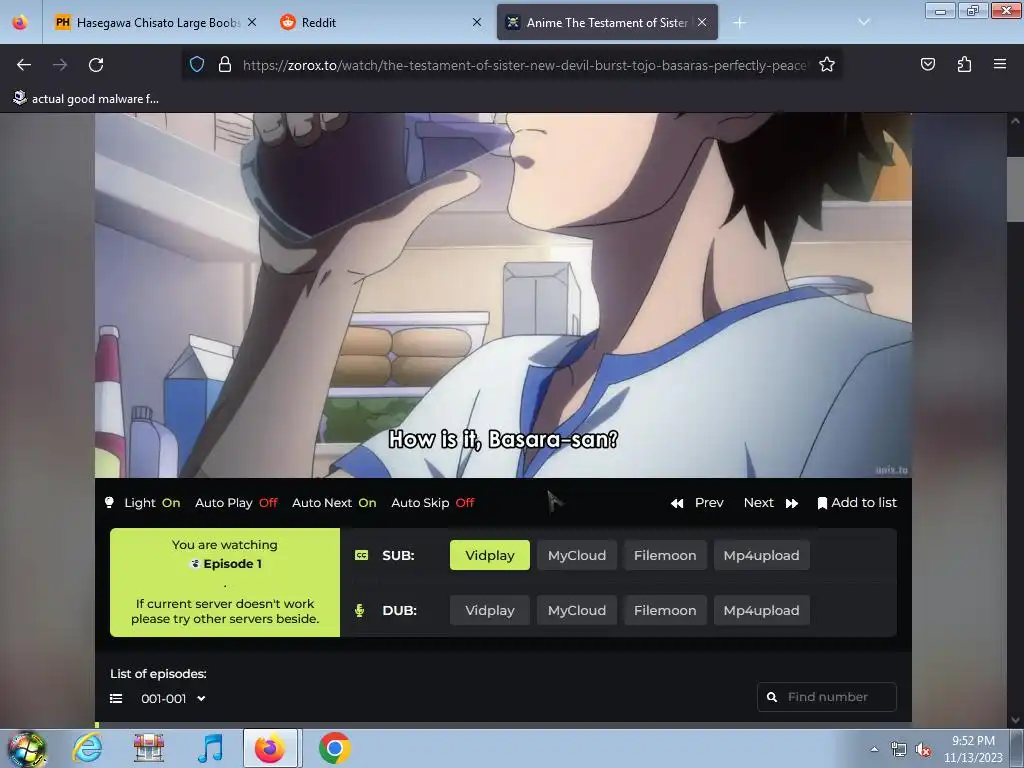Go to previous episode with Prev
The width and height of the screenshot is (1024, 768).
[697, 503]
